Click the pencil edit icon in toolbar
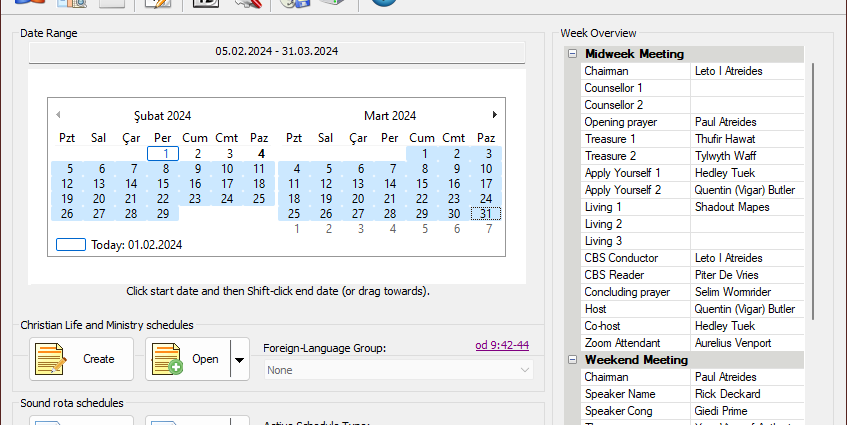847x425 pixels. pyautogui.click(x=156, y=4)
